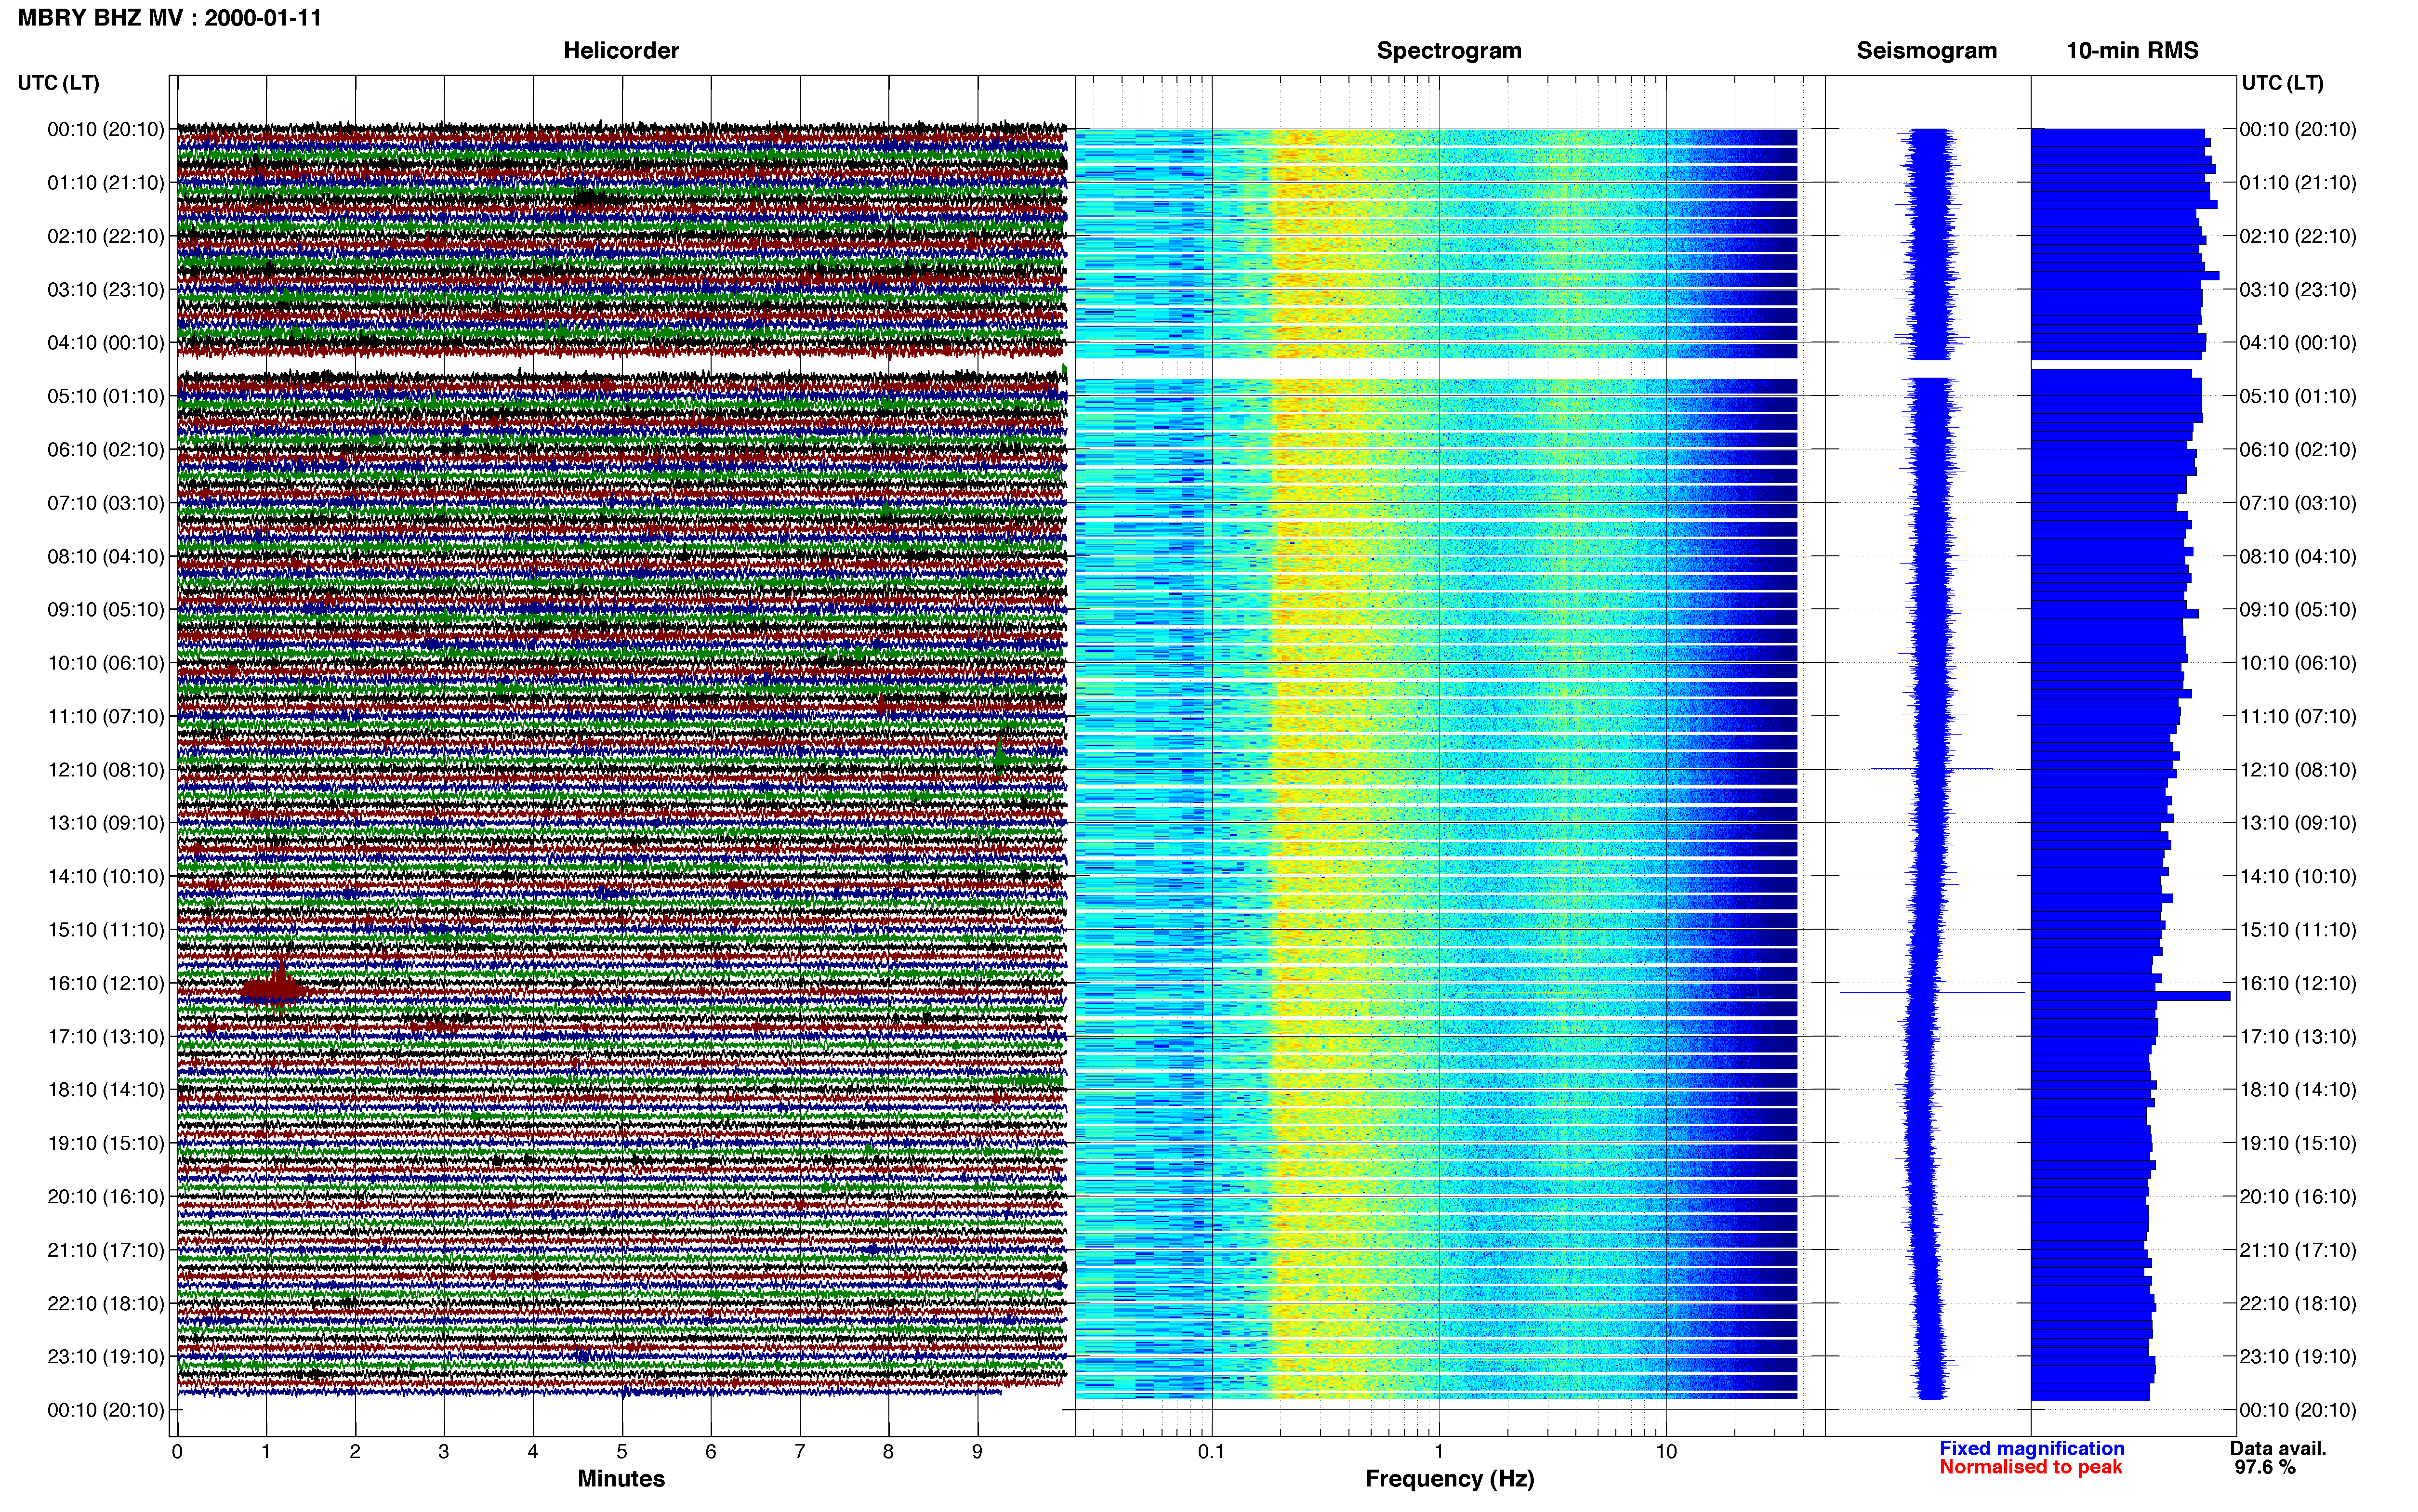Click the '0.1' frequency tick label
Screen dimensions: 2418x1512
pos(1211,1452)
